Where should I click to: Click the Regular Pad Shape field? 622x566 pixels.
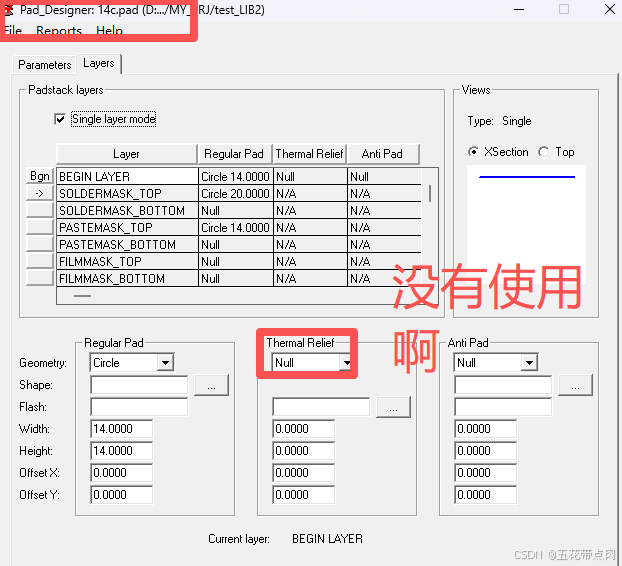pos(139,385)
